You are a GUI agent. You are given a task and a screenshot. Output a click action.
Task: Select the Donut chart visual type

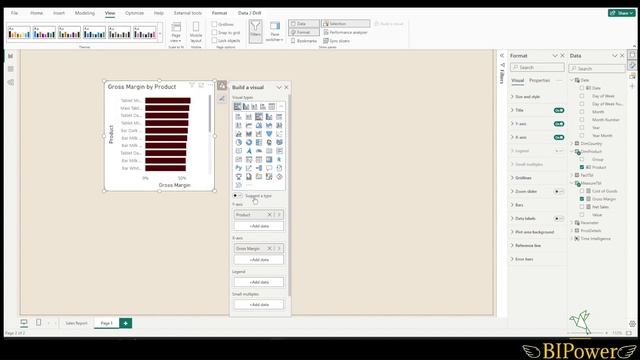(249, 142)
